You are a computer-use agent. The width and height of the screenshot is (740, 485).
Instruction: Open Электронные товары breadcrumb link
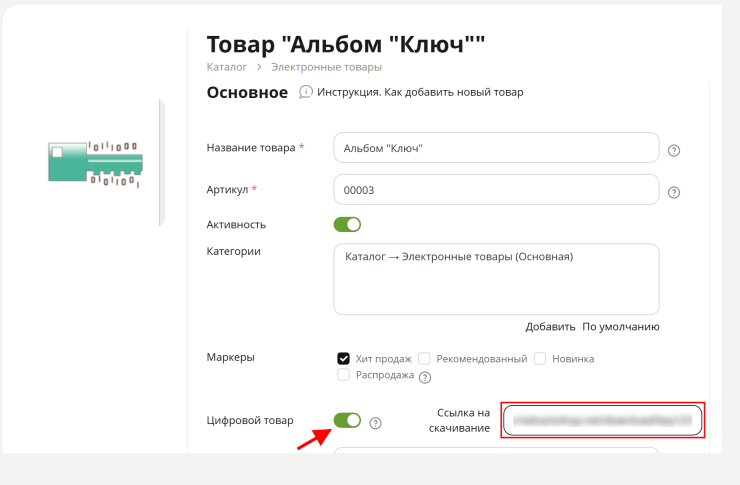pos(327,67)
